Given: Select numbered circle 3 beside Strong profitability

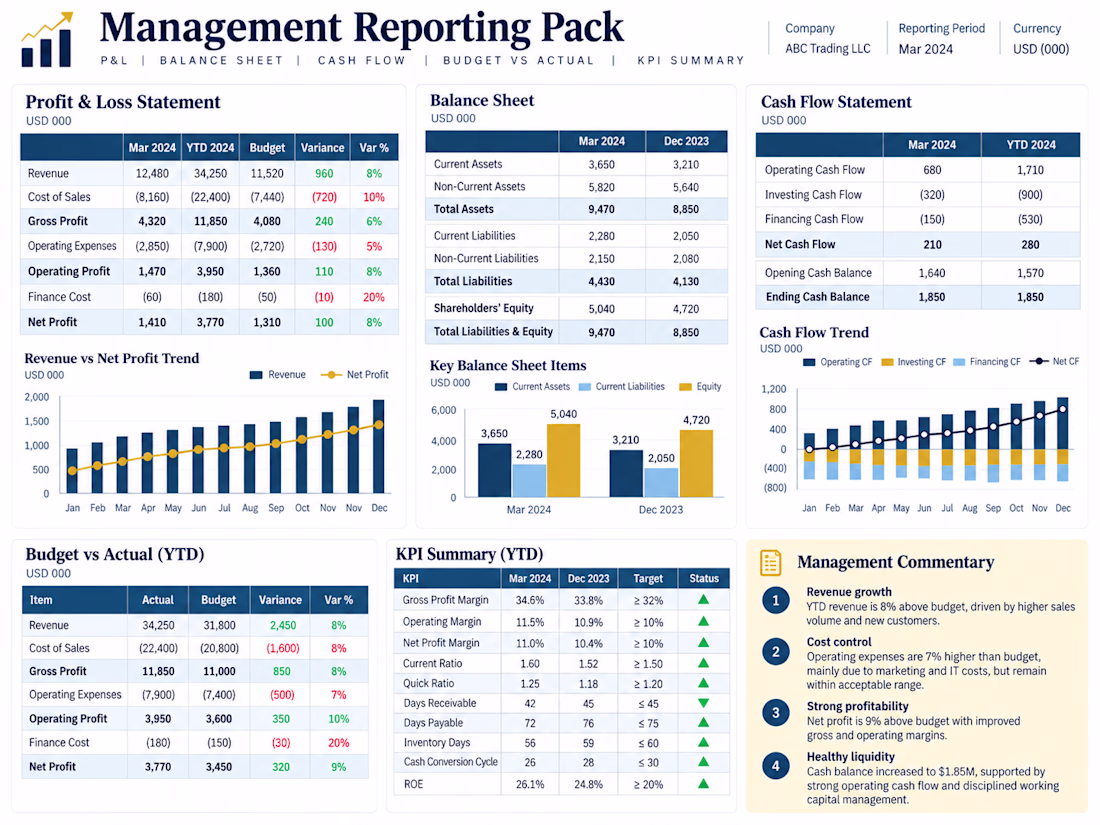Looking at the screenshot, I should pos(776,713).
